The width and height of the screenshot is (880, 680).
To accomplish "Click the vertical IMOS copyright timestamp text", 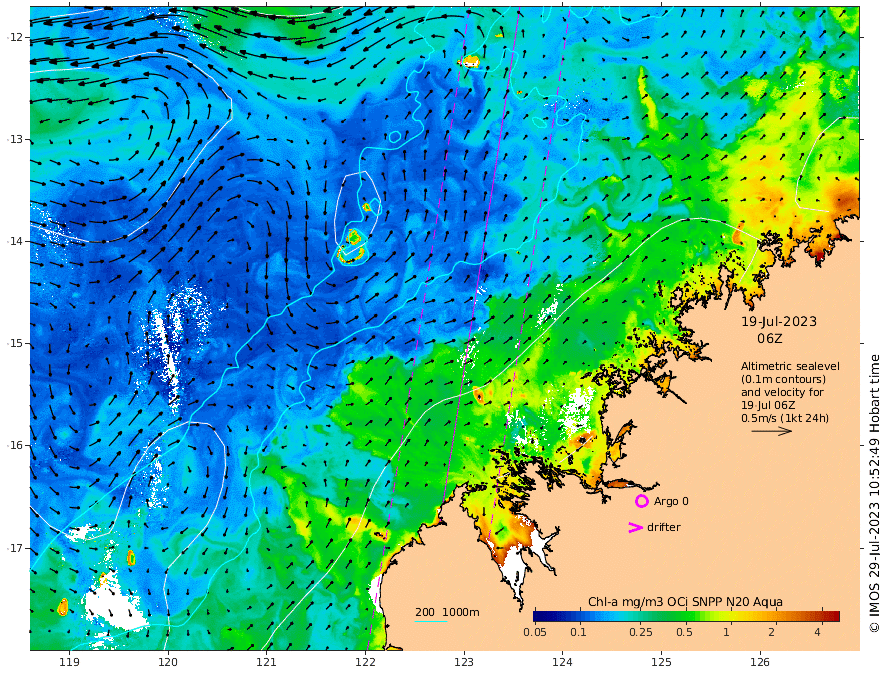I will [x=874, y=493].
